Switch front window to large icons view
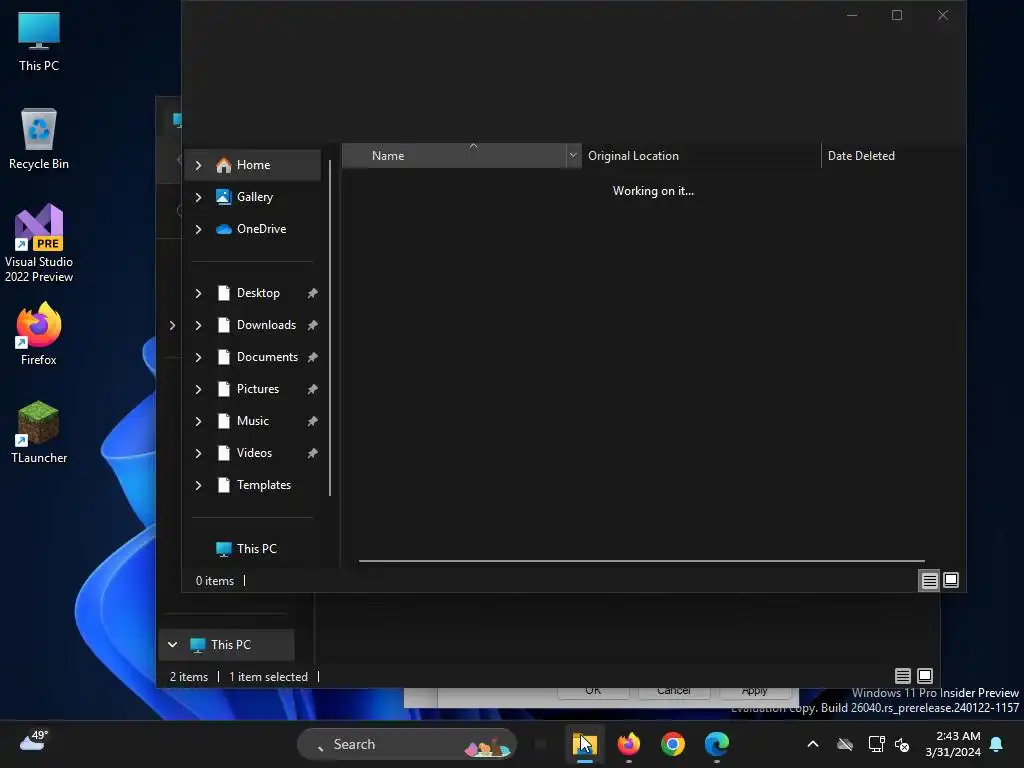1024x768 pixels. 952,580
